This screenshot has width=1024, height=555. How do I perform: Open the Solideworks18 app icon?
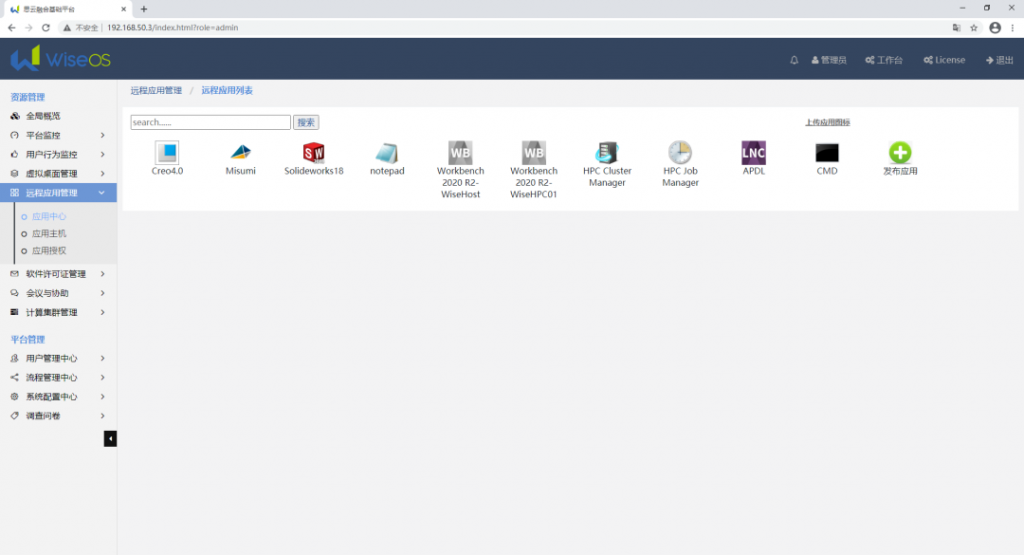click(314, 153)
